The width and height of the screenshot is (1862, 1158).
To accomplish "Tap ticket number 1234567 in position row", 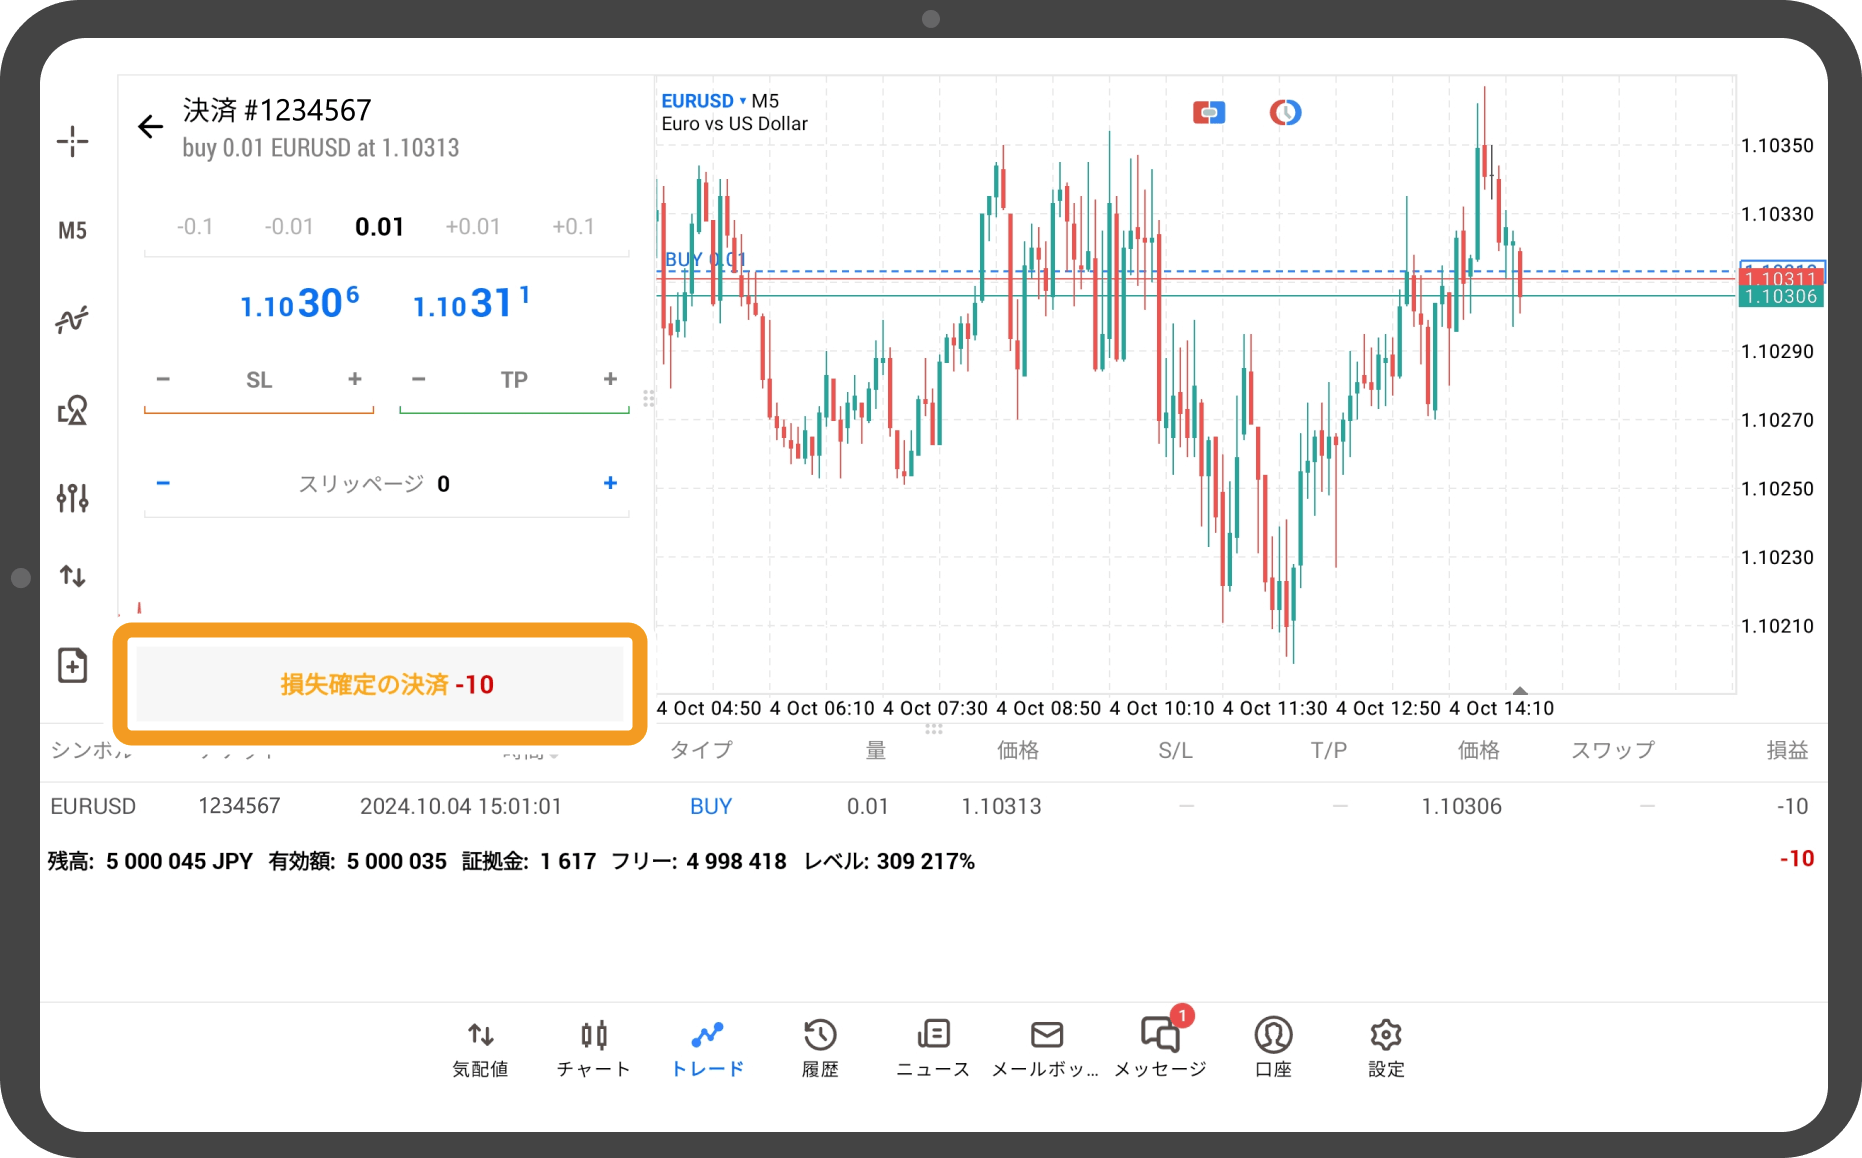I will click(239, 806).
